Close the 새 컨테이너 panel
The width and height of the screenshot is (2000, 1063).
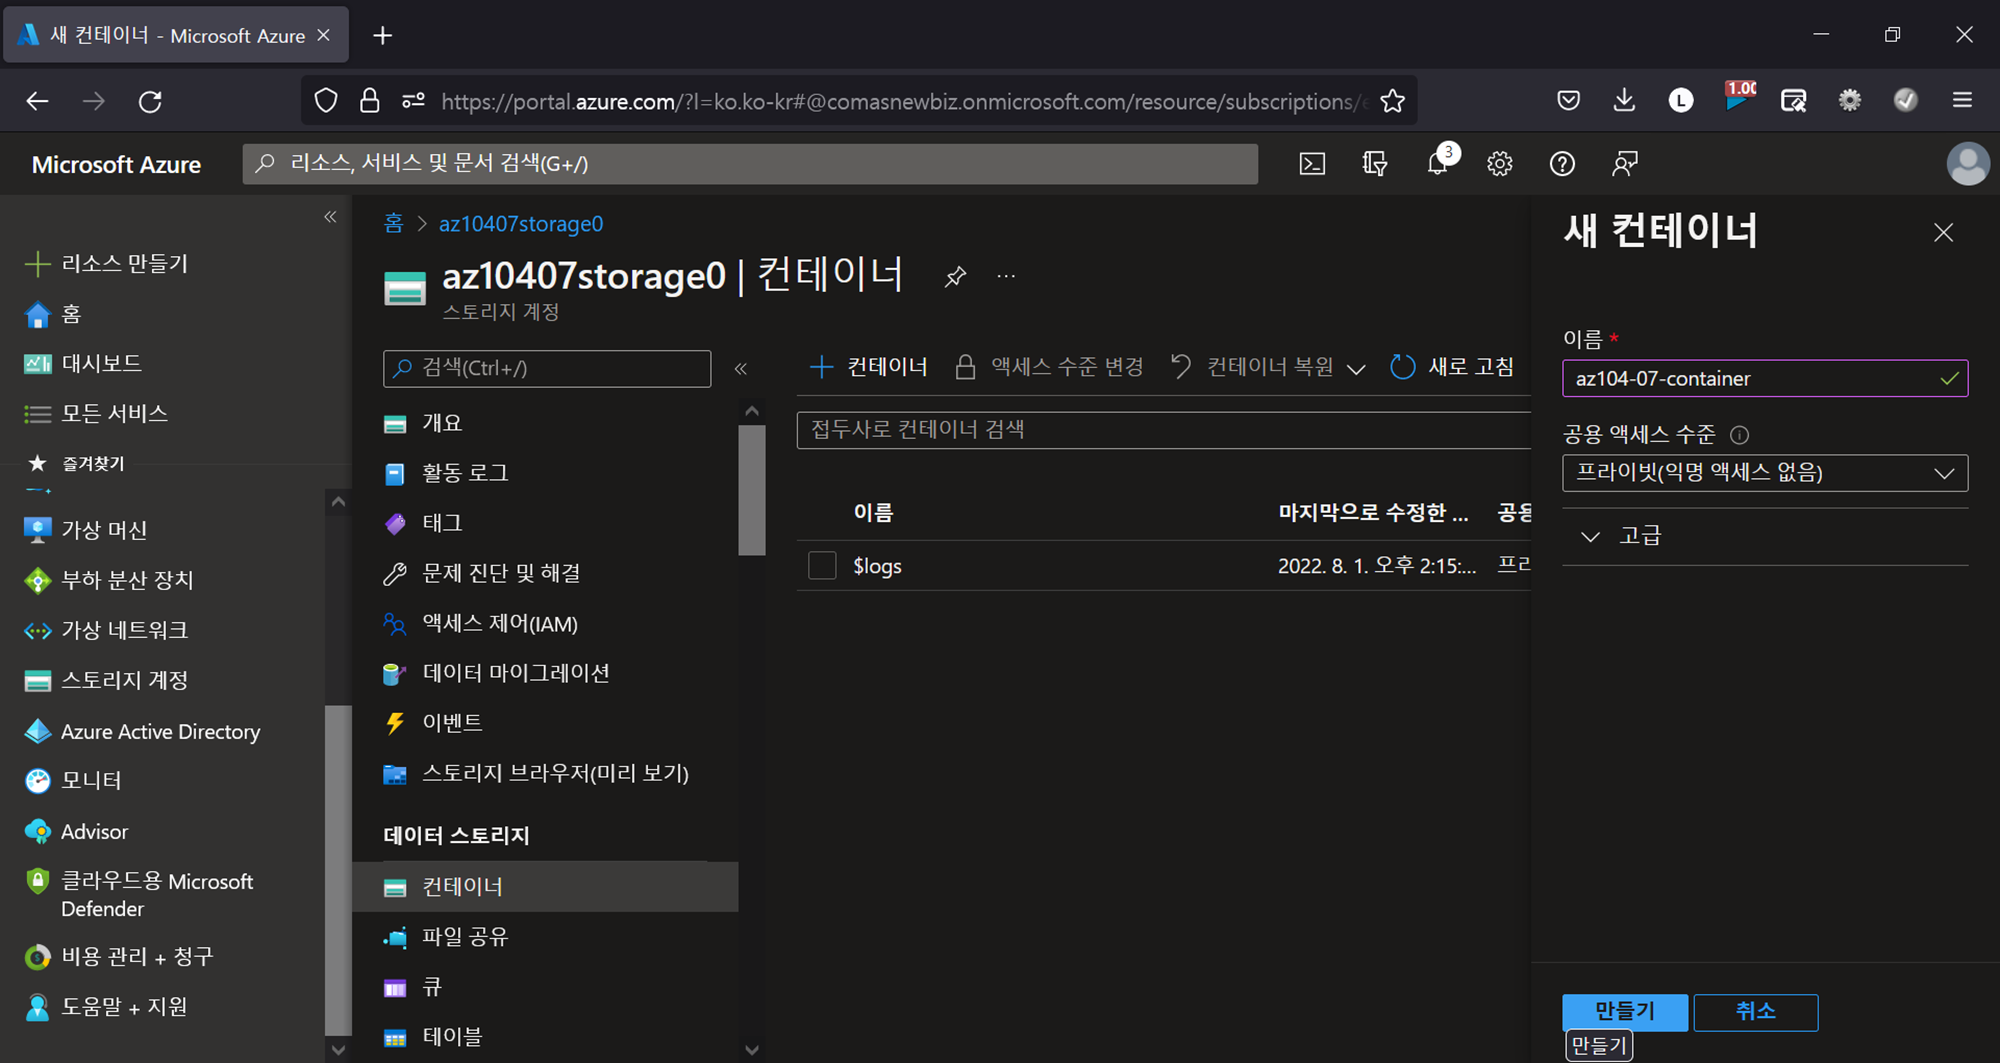coord(1943,233)
